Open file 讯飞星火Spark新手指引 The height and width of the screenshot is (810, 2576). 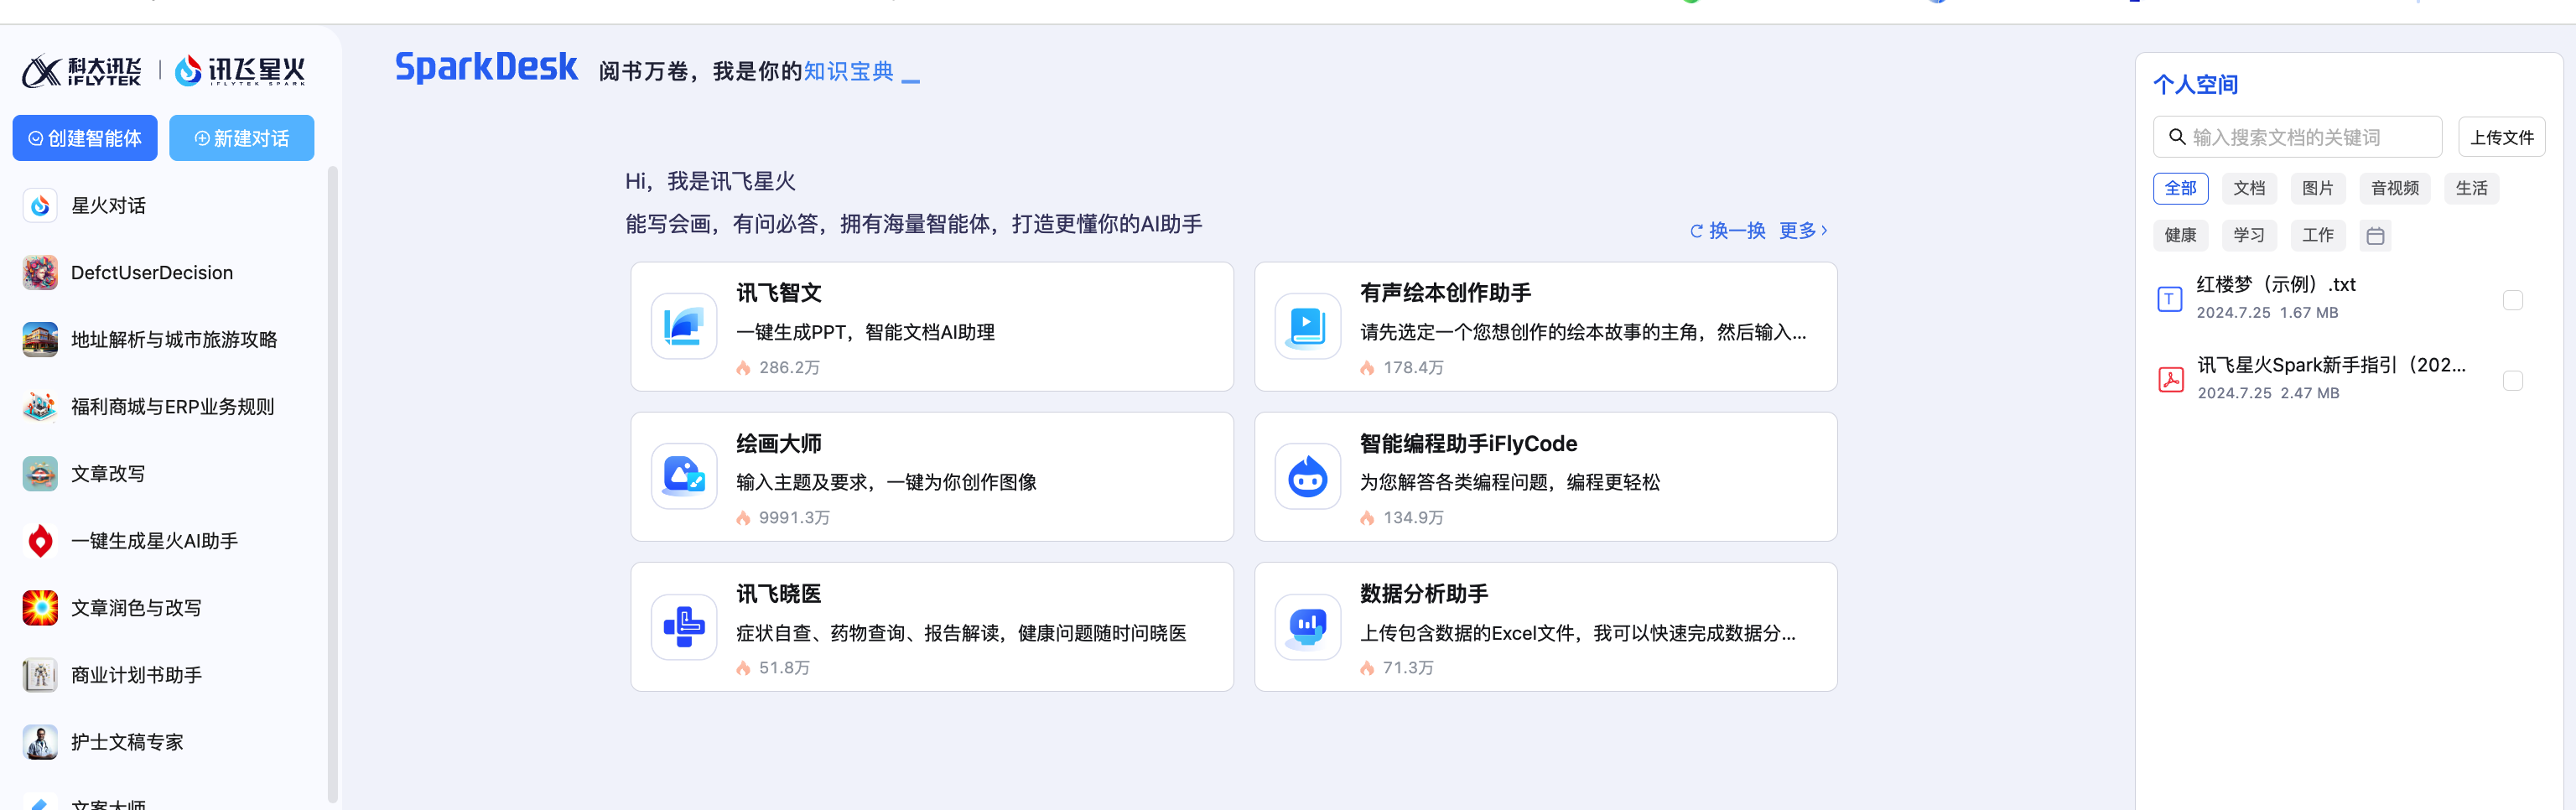pyautogui.click(x=2330, y=365)
